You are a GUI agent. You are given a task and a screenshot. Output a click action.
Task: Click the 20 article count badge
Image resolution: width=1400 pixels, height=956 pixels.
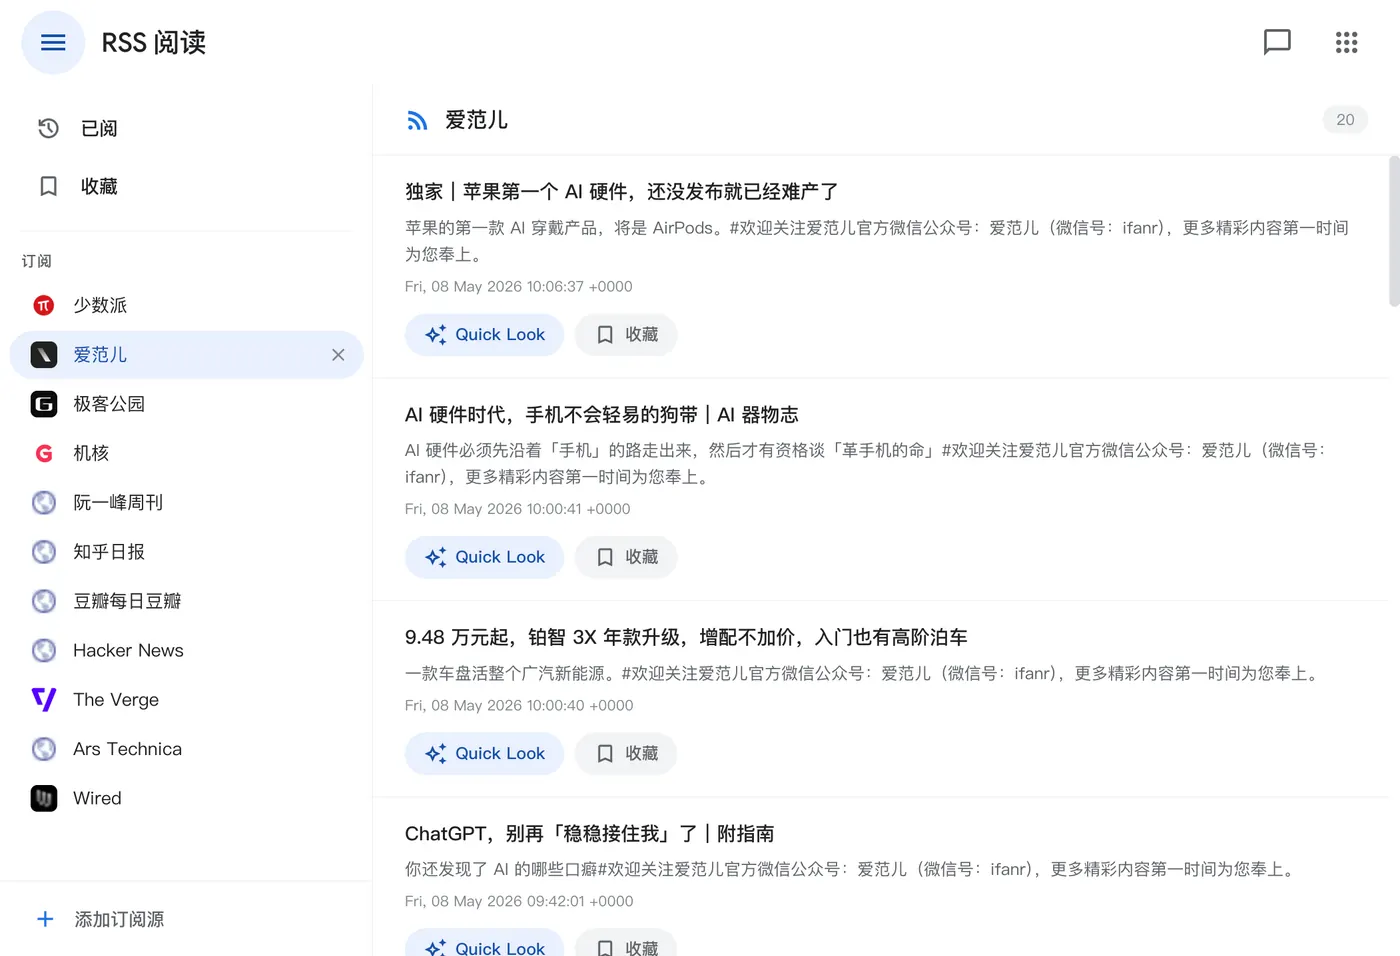1345,120
